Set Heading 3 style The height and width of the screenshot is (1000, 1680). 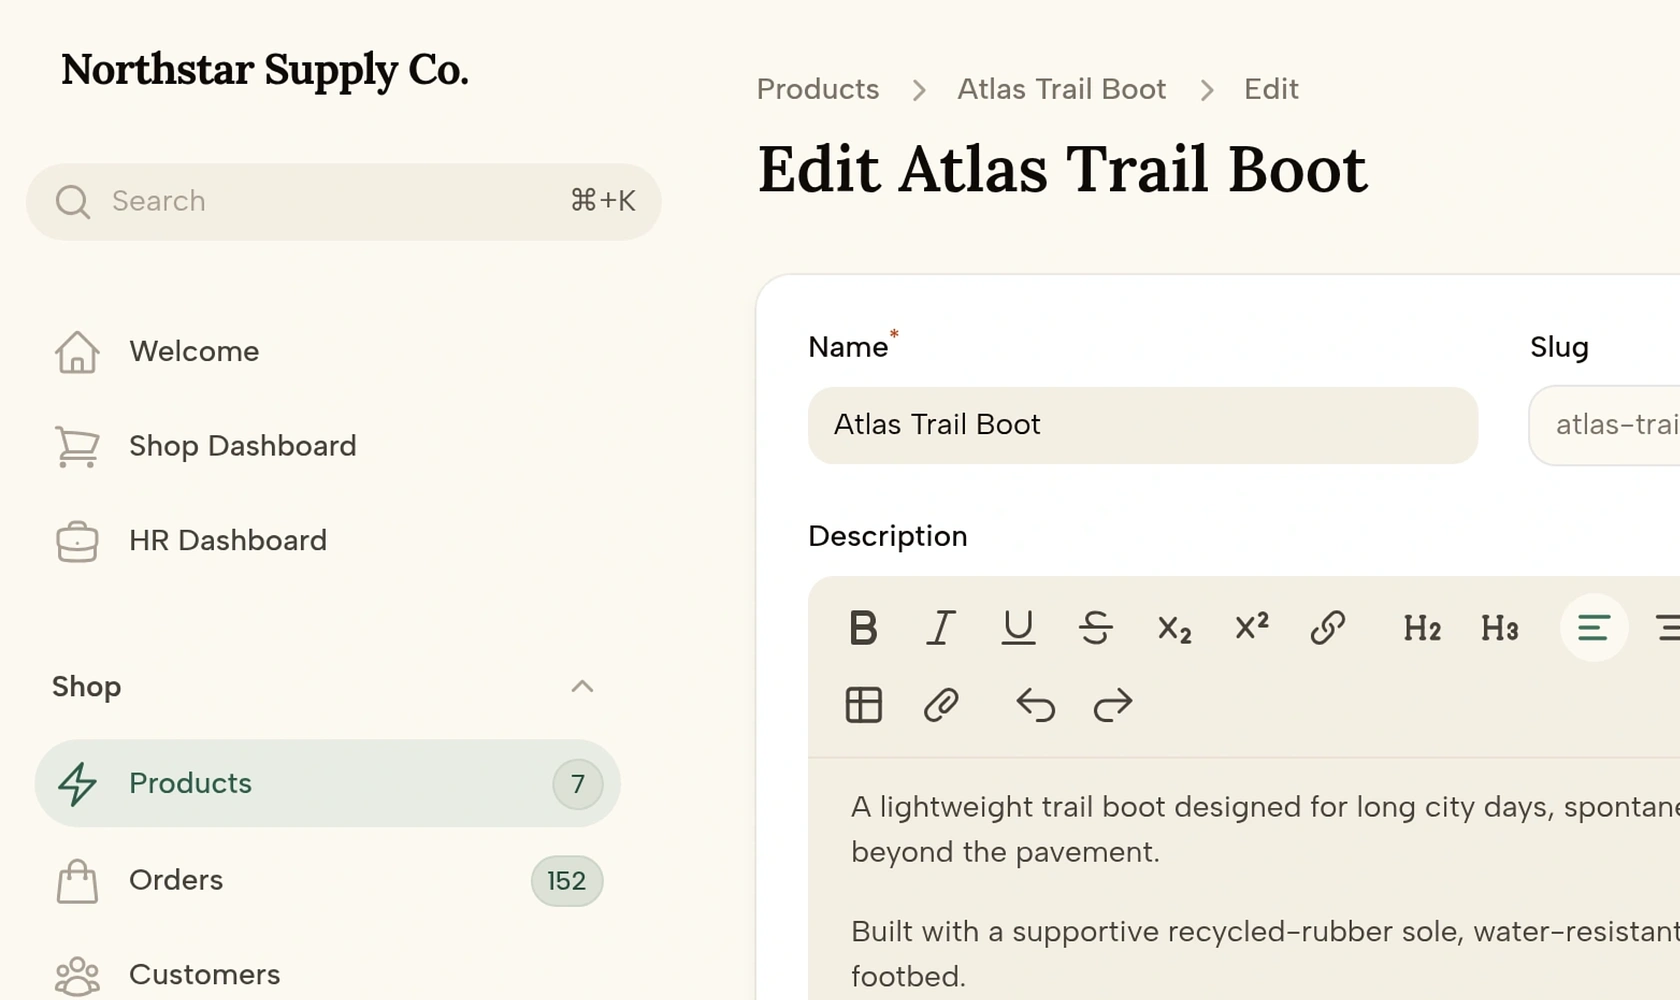(x=1500, y=628)
